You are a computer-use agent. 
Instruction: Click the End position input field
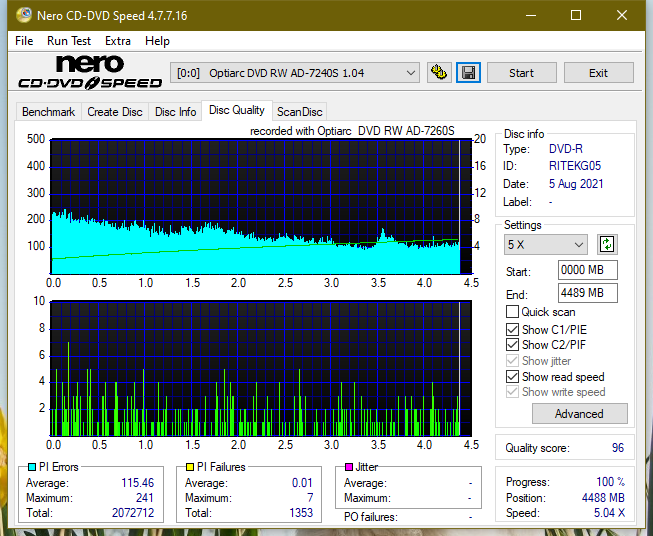coord(587,293)
